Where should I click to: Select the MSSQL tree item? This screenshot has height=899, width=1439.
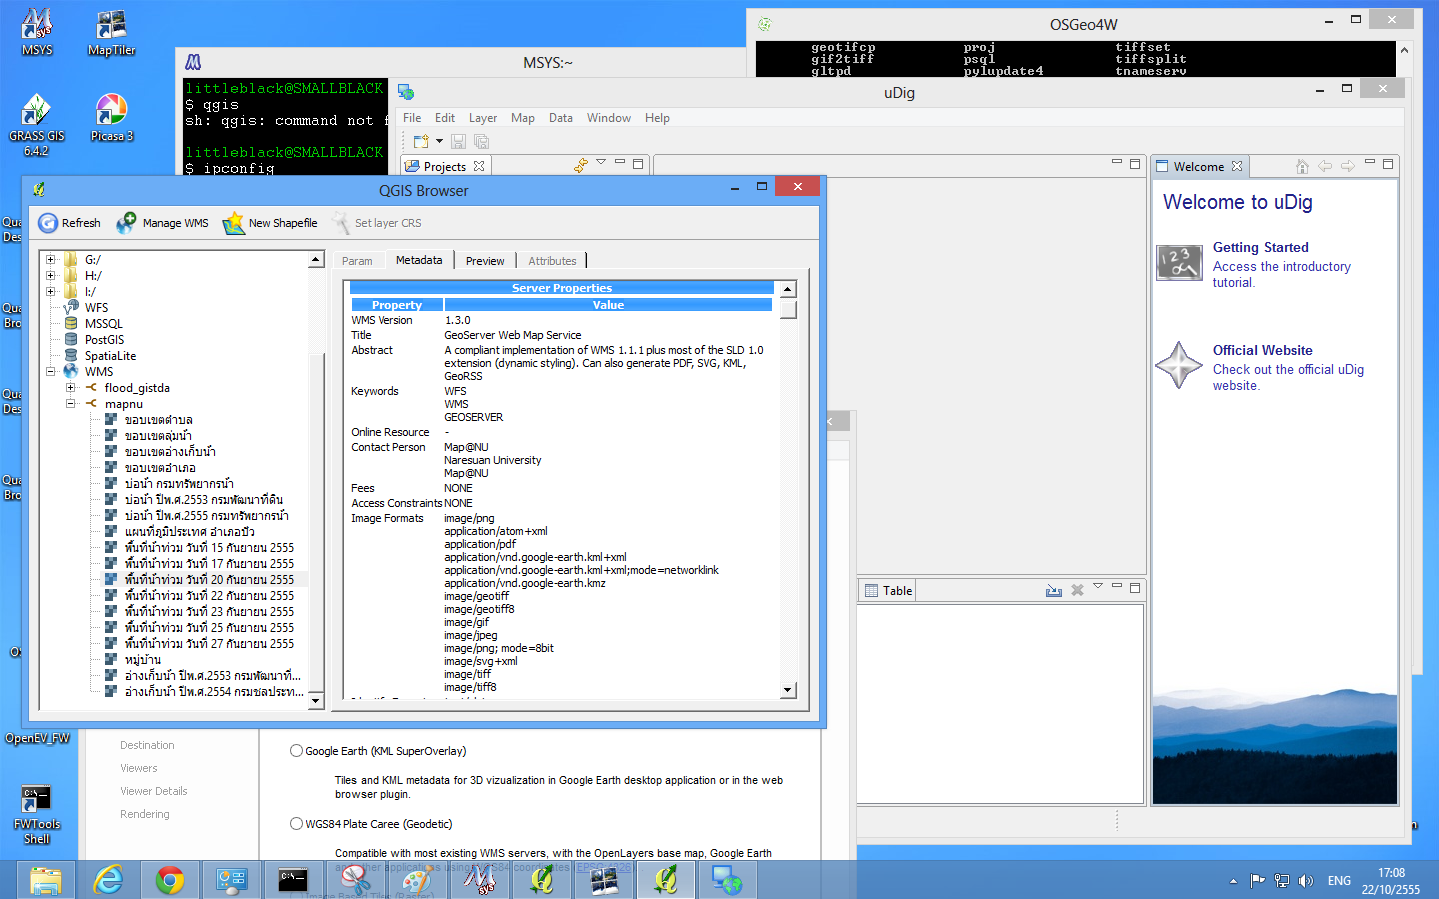pyautogui.click(x=104, y=324)
